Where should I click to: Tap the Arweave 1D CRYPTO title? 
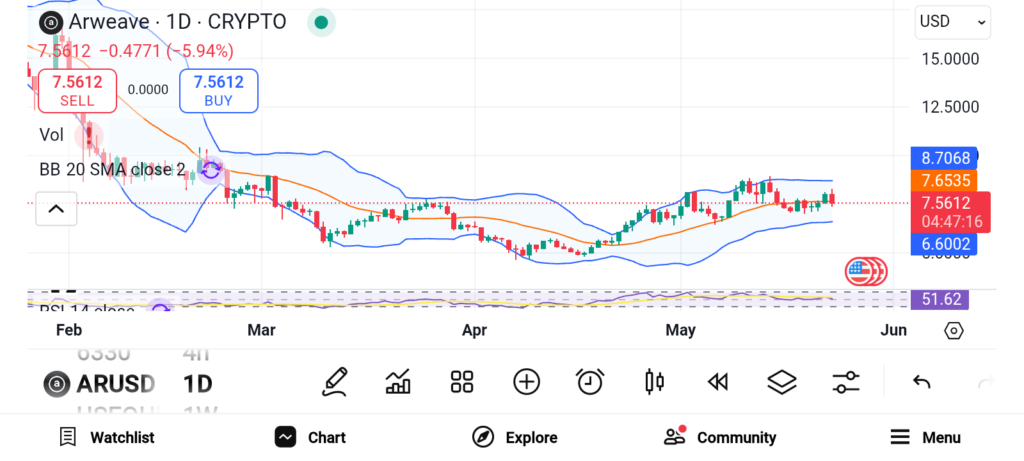[177, 22]
